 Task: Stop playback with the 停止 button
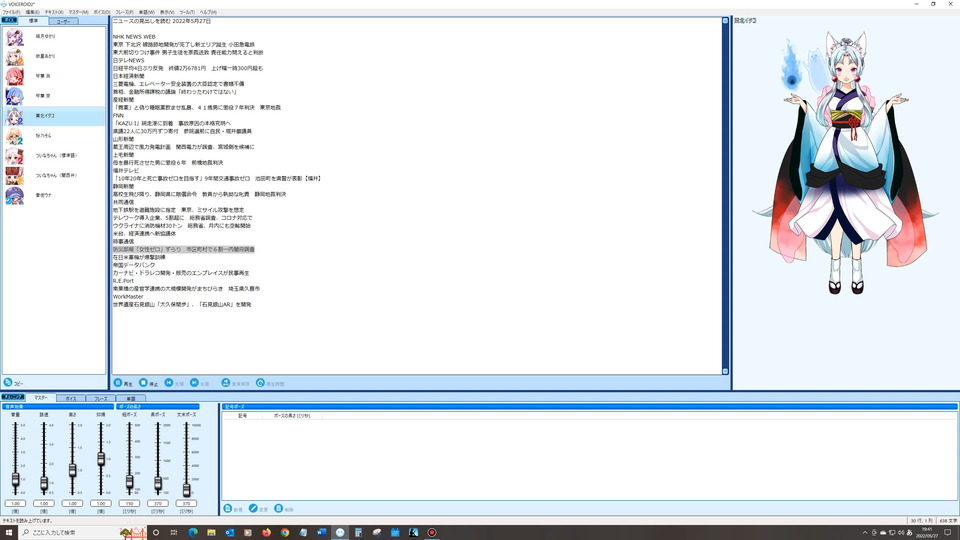tap(143, 383)
